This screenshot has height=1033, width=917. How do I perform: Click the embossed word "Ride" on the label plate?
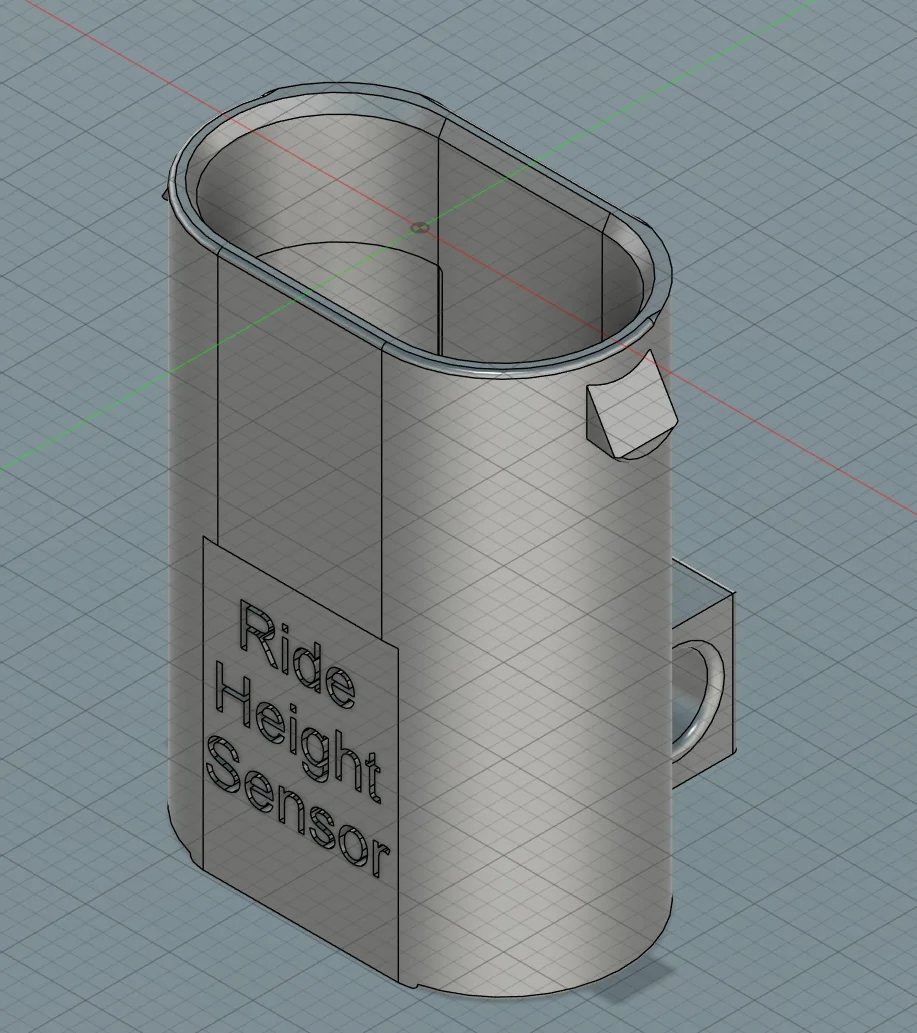[x=297, y=655]
